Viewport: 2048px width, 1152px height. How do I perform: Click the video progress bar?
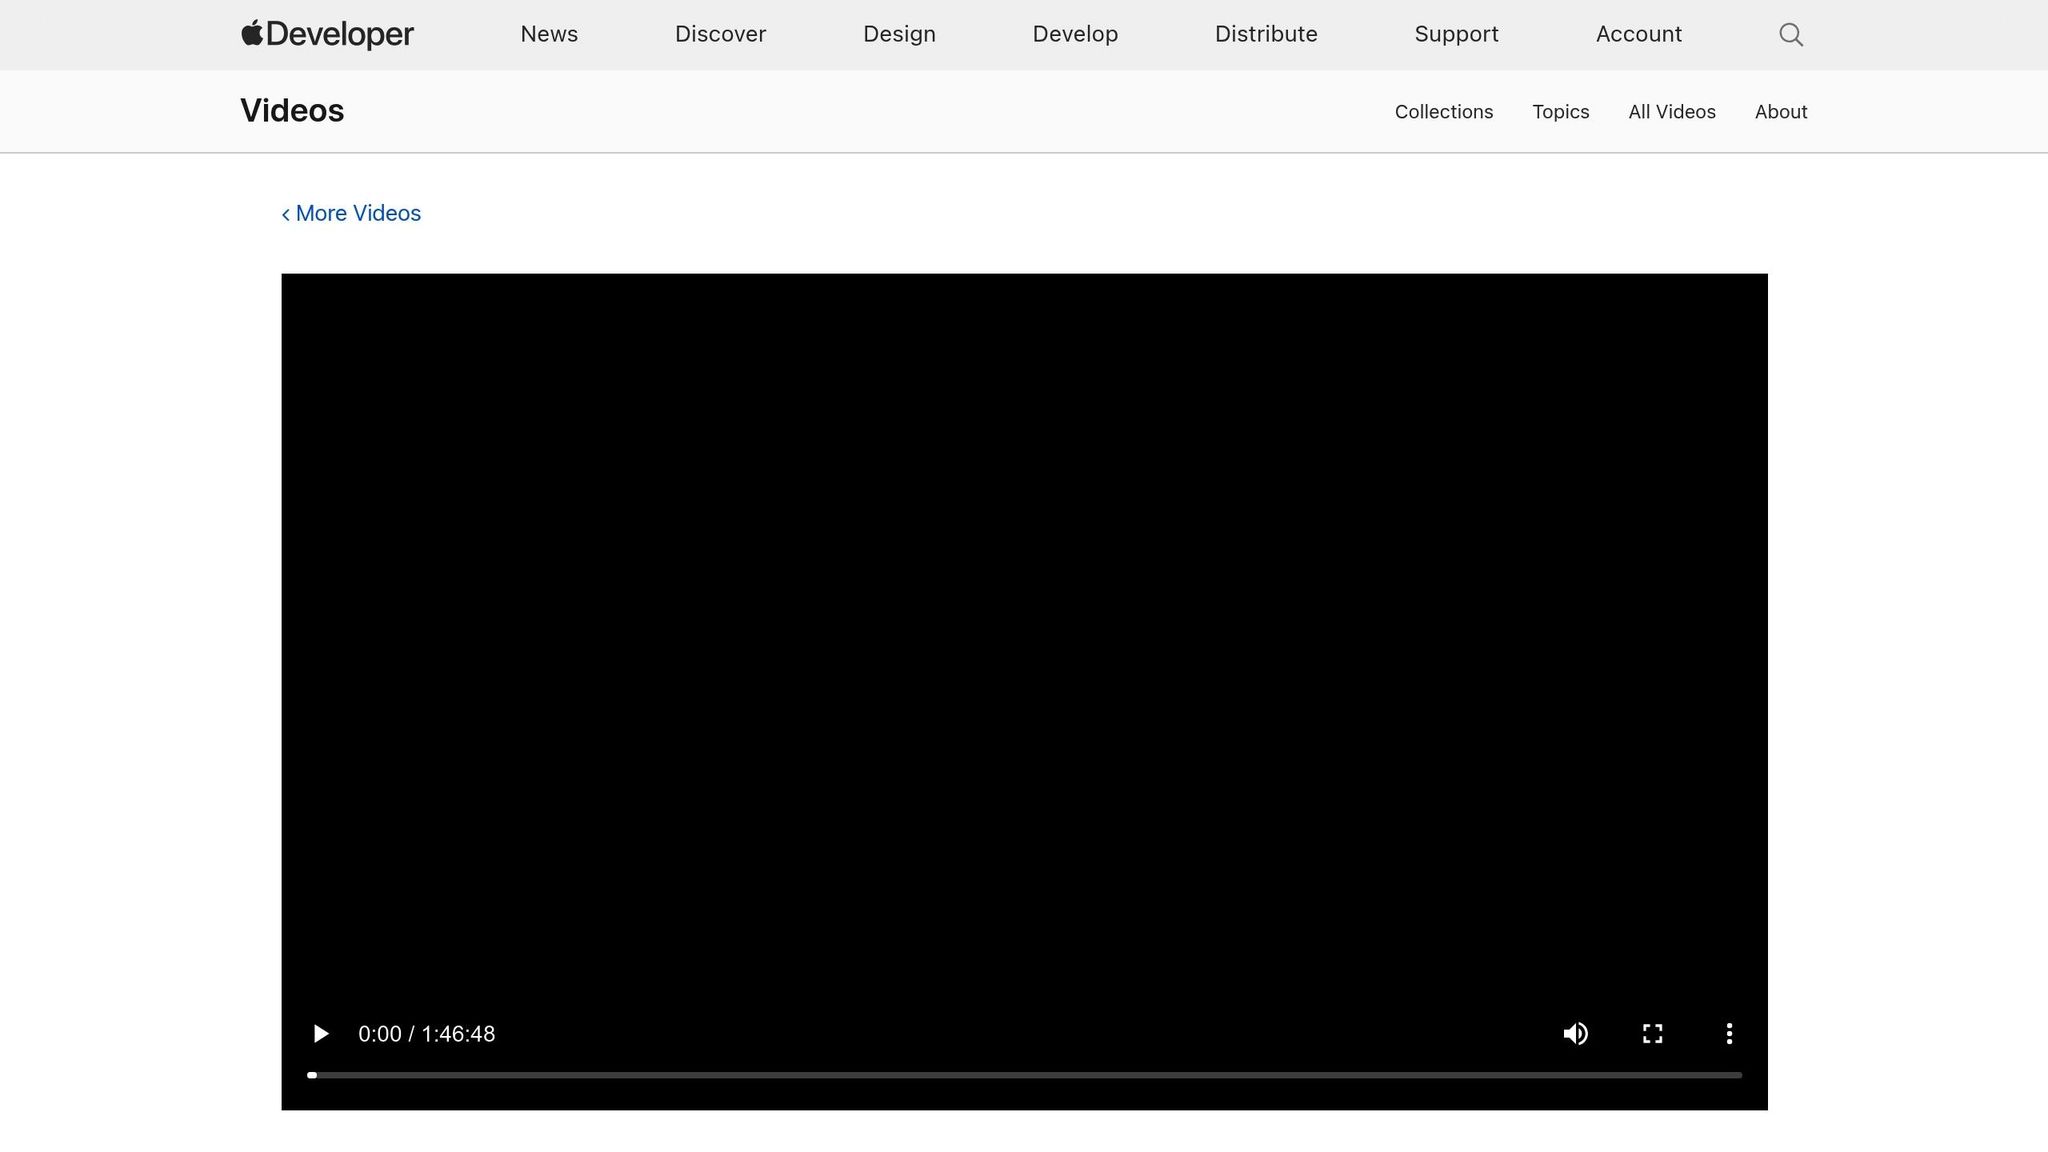click(x=1024, y=1075)
